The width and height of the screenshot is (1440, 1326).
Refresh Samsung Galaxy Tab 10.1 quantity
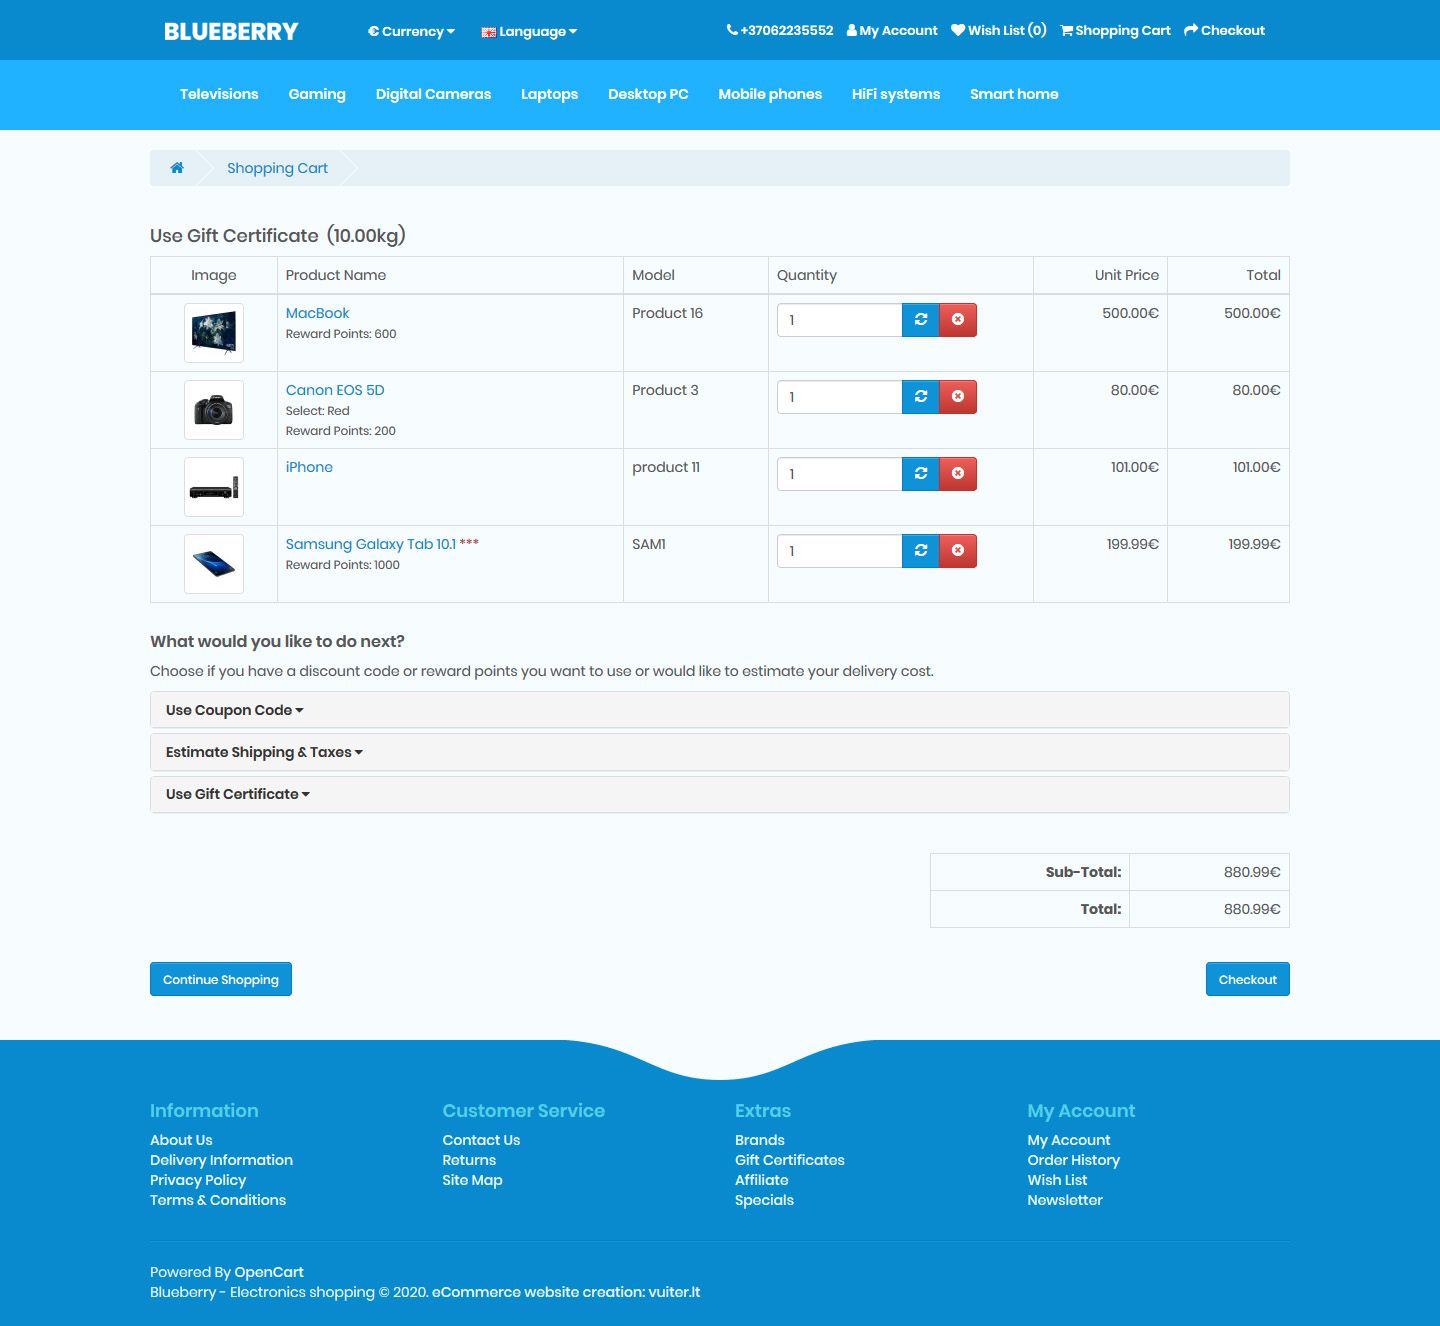(x=921, y=551)
